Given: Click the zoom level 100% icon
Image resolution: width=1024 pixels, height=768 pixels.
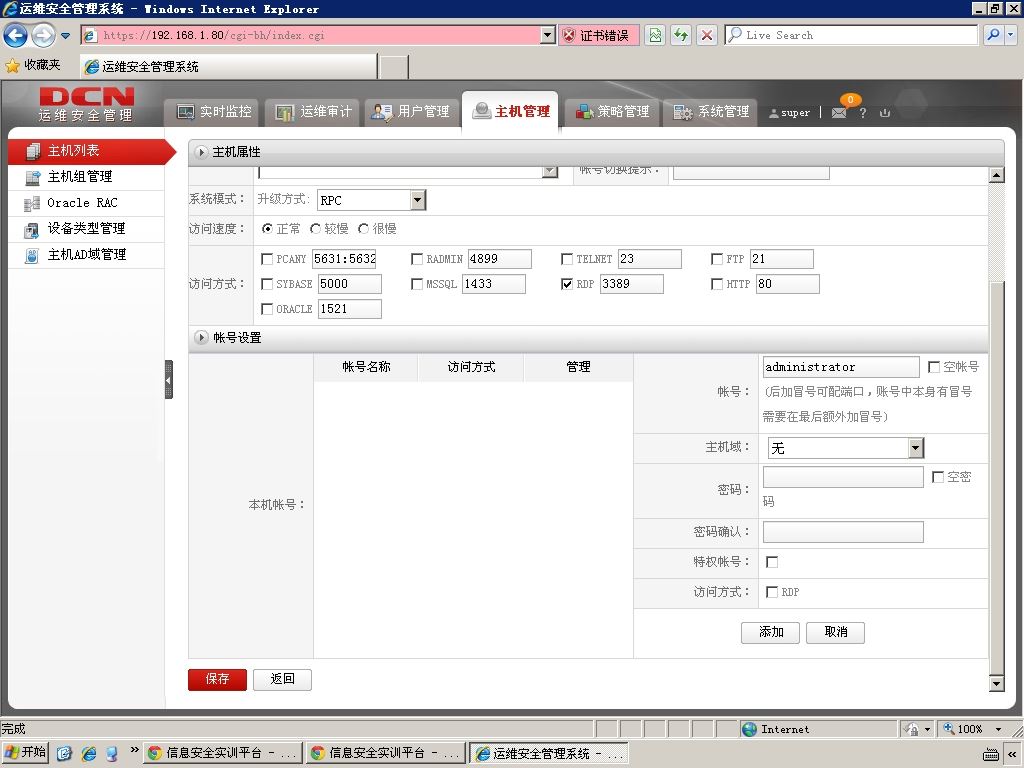Looking at the screenshot, I should tap(949, 729).
